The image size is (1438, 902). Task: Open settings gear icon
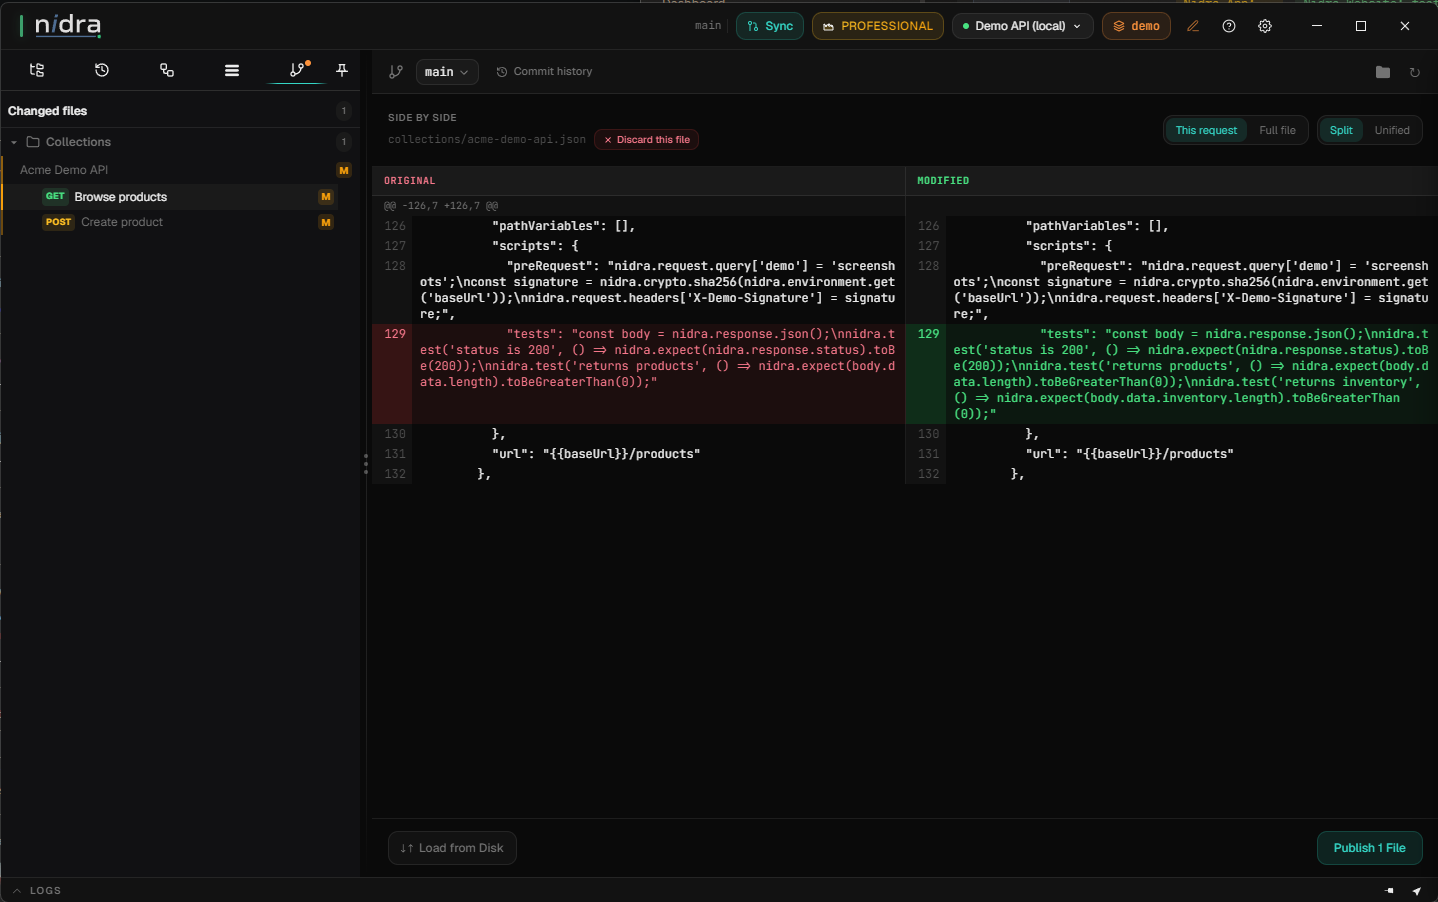click(x=1265, y=26)
